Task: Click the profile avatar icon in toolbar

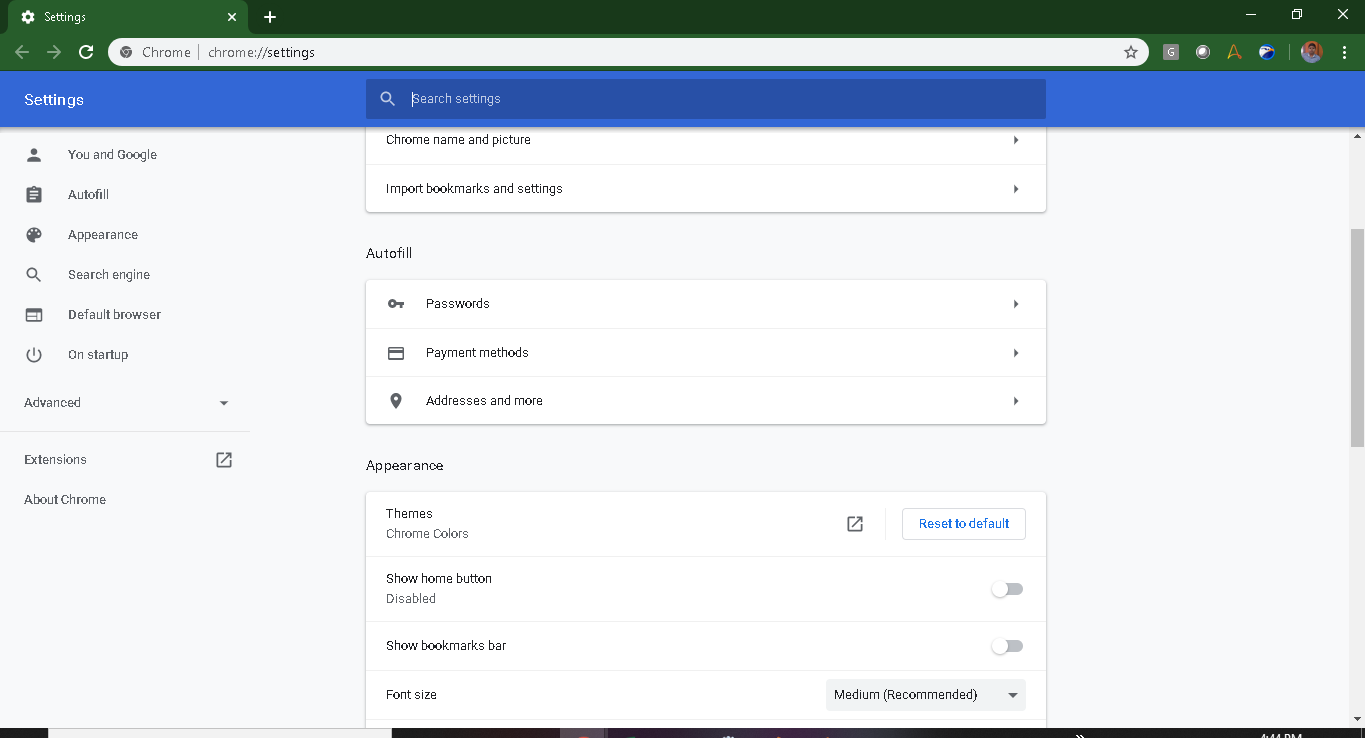Action: [x=1312, y=52]
